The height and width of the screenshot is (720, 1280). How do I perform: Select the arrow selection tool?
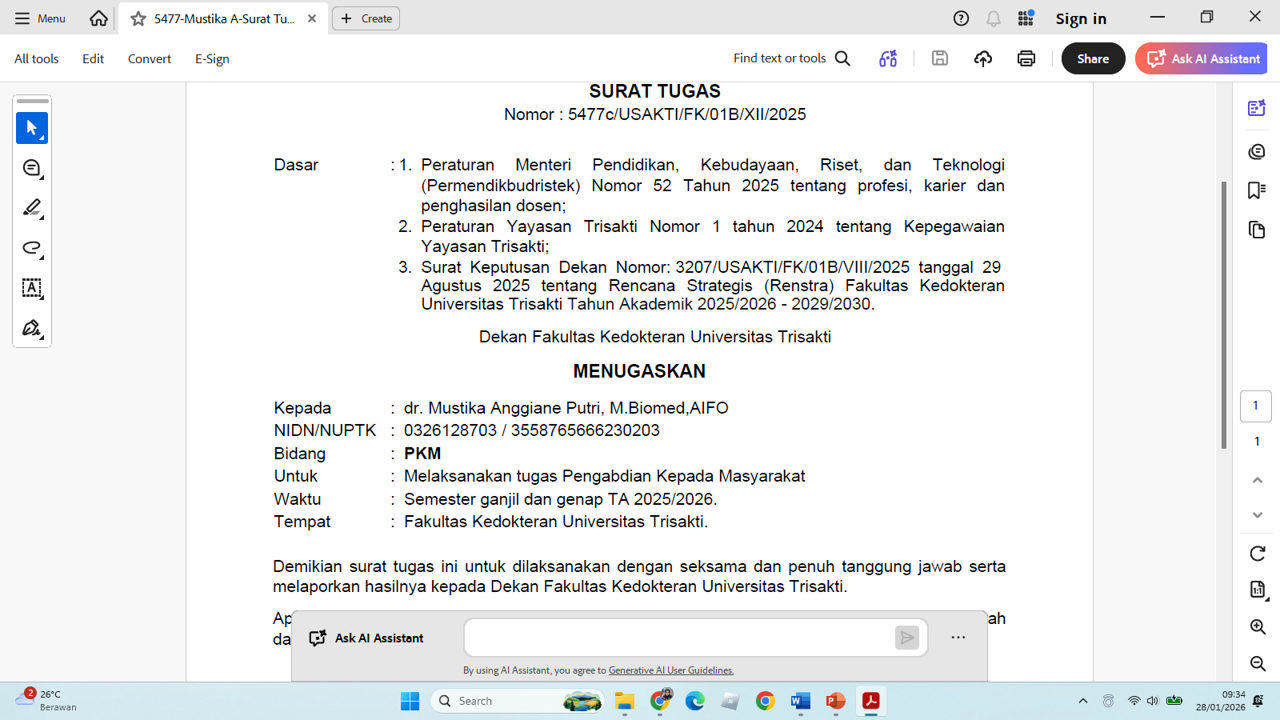point(32,128)
